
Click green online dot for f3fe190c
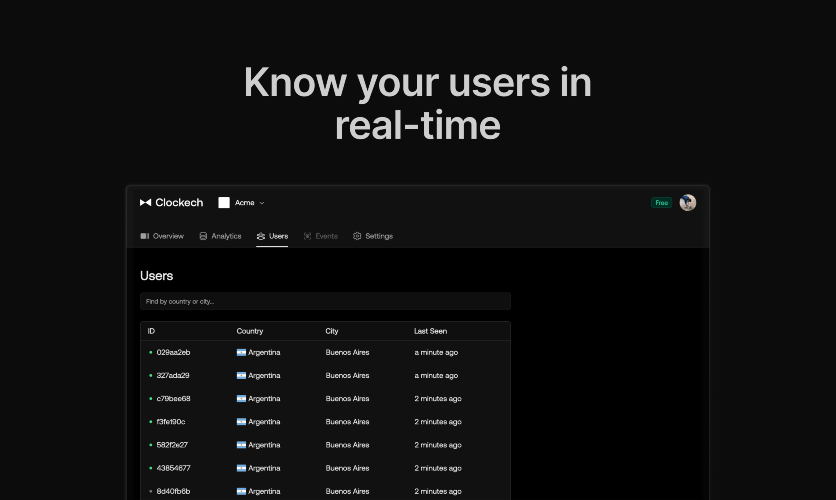[150, 422]
